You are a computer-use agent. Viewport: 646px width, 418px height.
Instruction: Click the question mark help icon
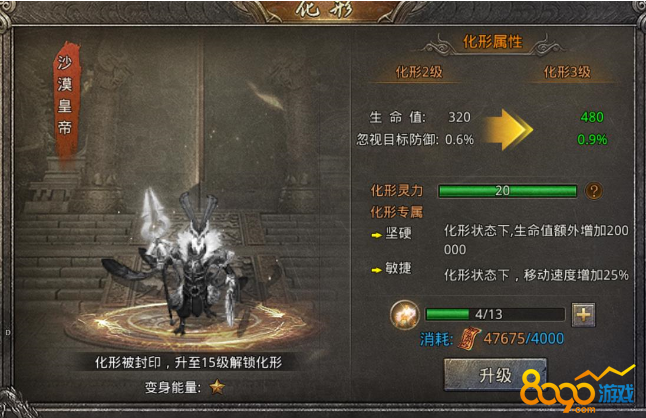[594, 191]
